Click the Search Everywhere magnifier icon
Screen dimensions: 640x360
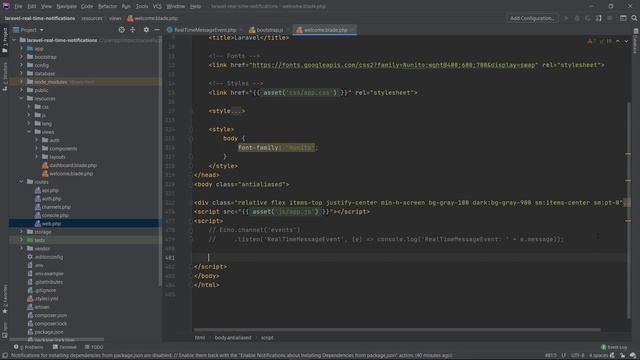point(634,18)
